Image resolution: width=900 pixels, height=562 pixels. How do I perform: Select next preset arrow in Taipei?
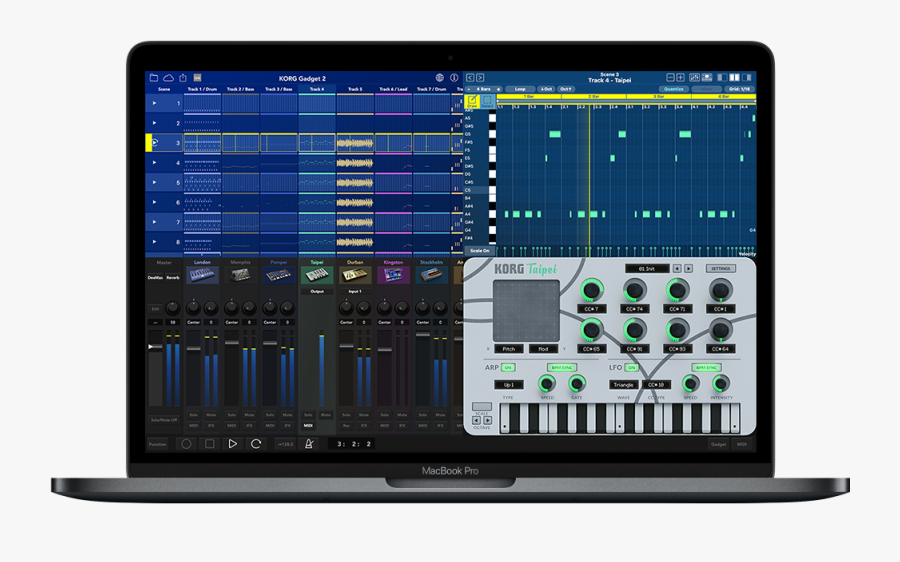689,269
